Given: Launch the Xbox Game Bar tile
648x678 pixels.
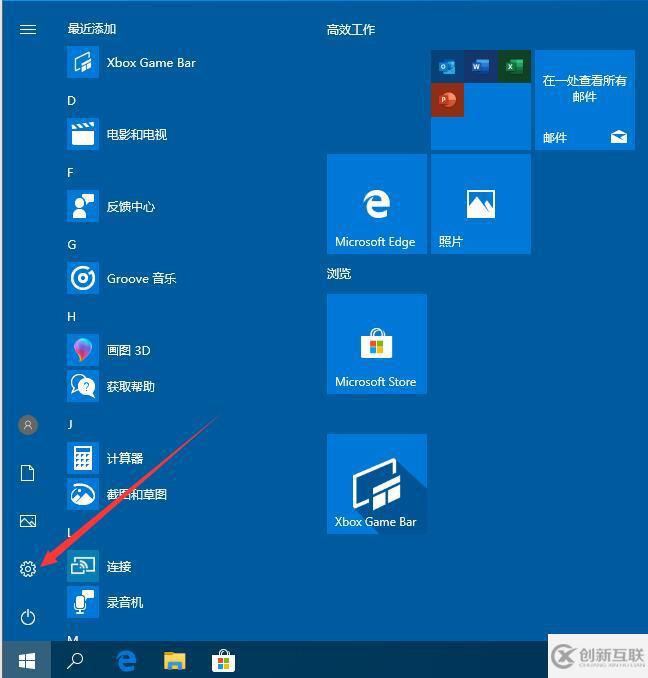Looking at the screenshot, I should 377,484.
